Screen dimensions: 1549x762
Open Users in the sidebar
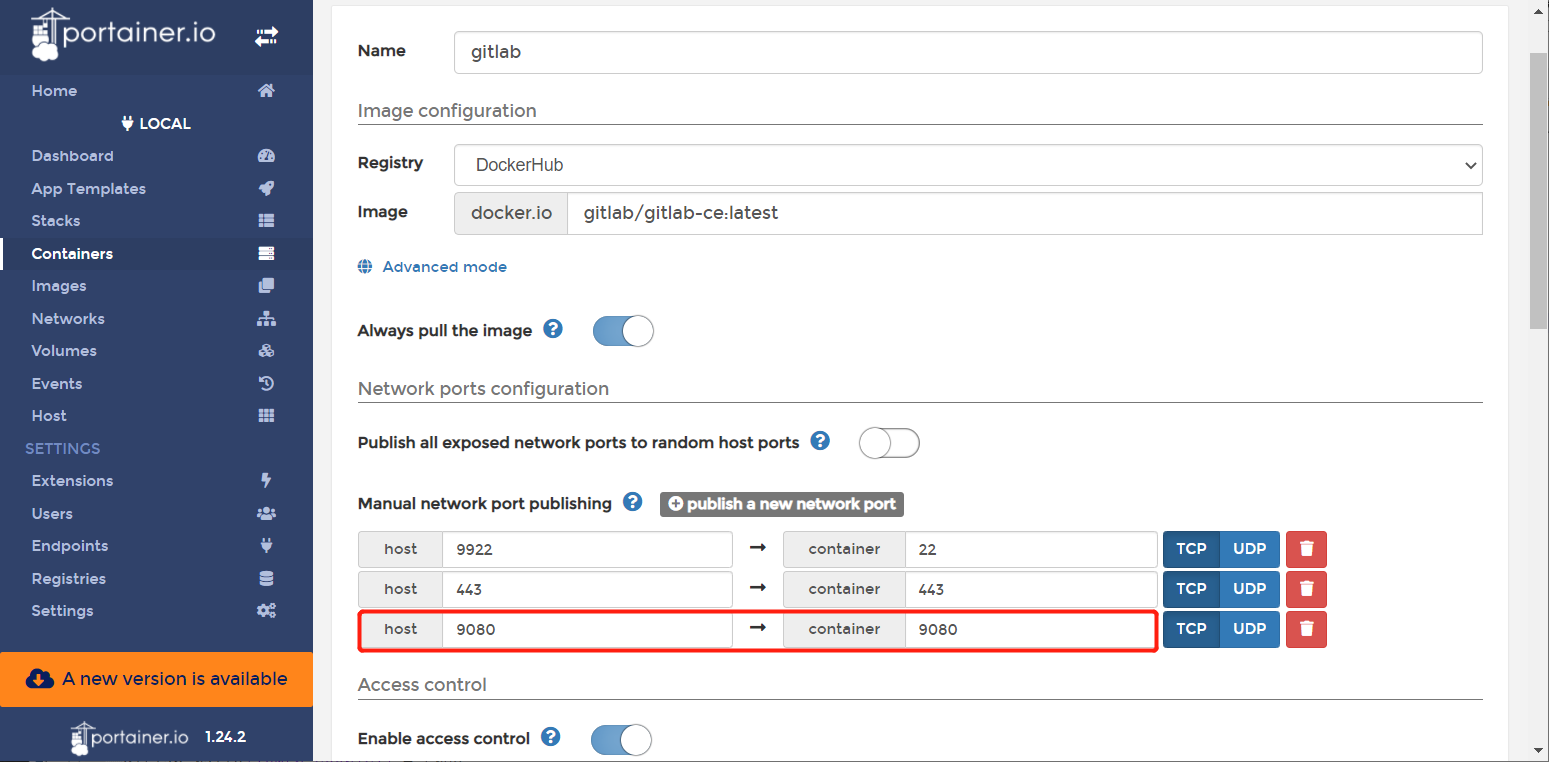(52, 514)
